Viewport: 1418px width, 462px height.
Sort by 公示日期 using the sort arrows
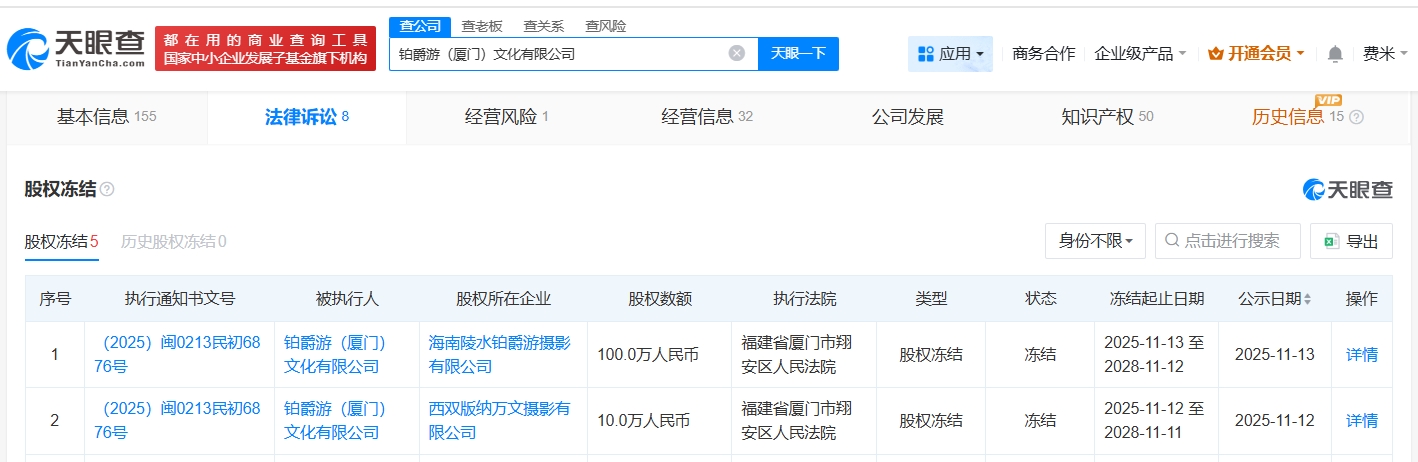[1307, 299]
